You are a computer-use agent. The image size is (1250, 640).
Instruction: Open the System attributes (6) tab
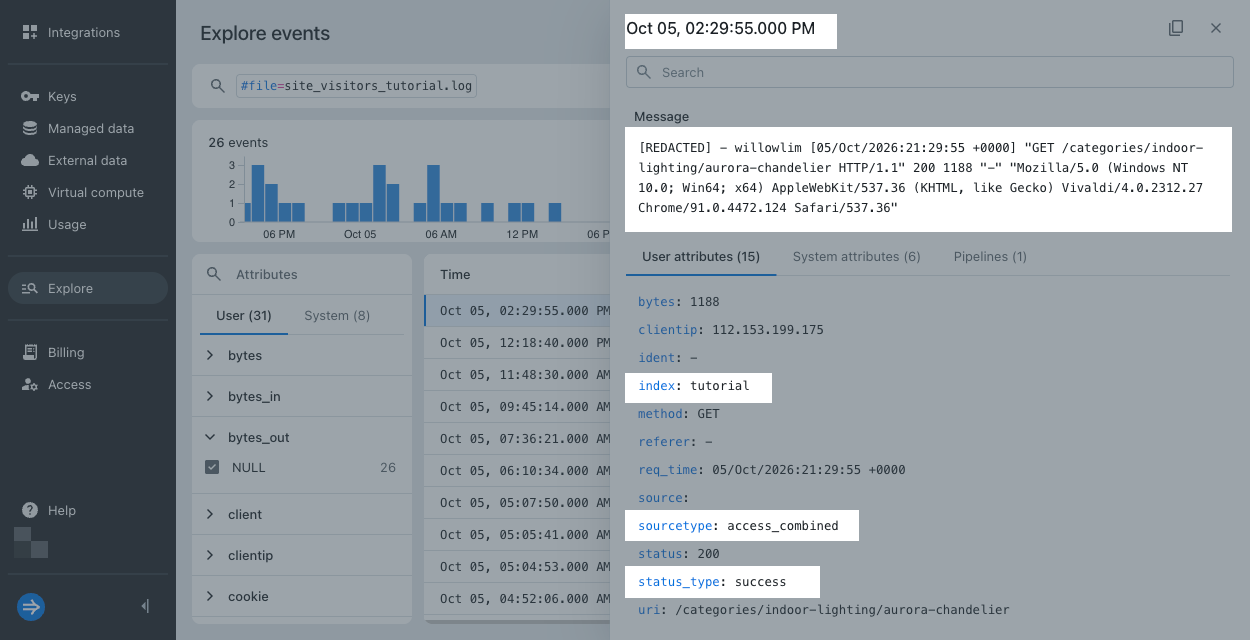857,256
